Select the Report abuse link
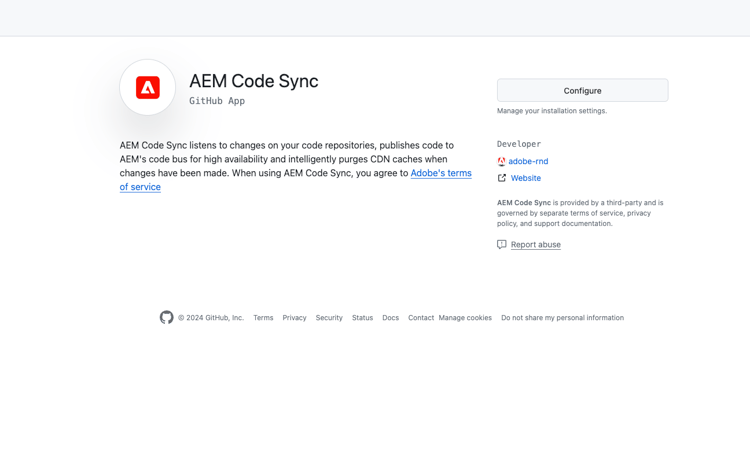Viewport: 750px width, 452px height. [535, 244]
